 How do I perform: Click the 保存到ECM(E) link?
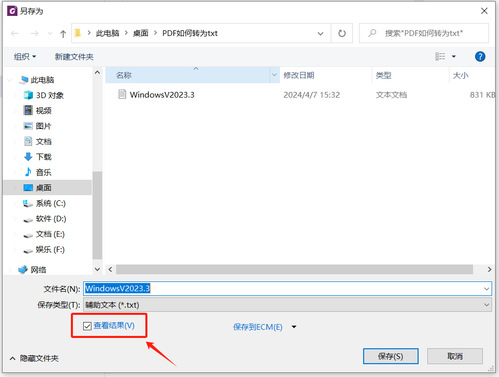(258, 327)
